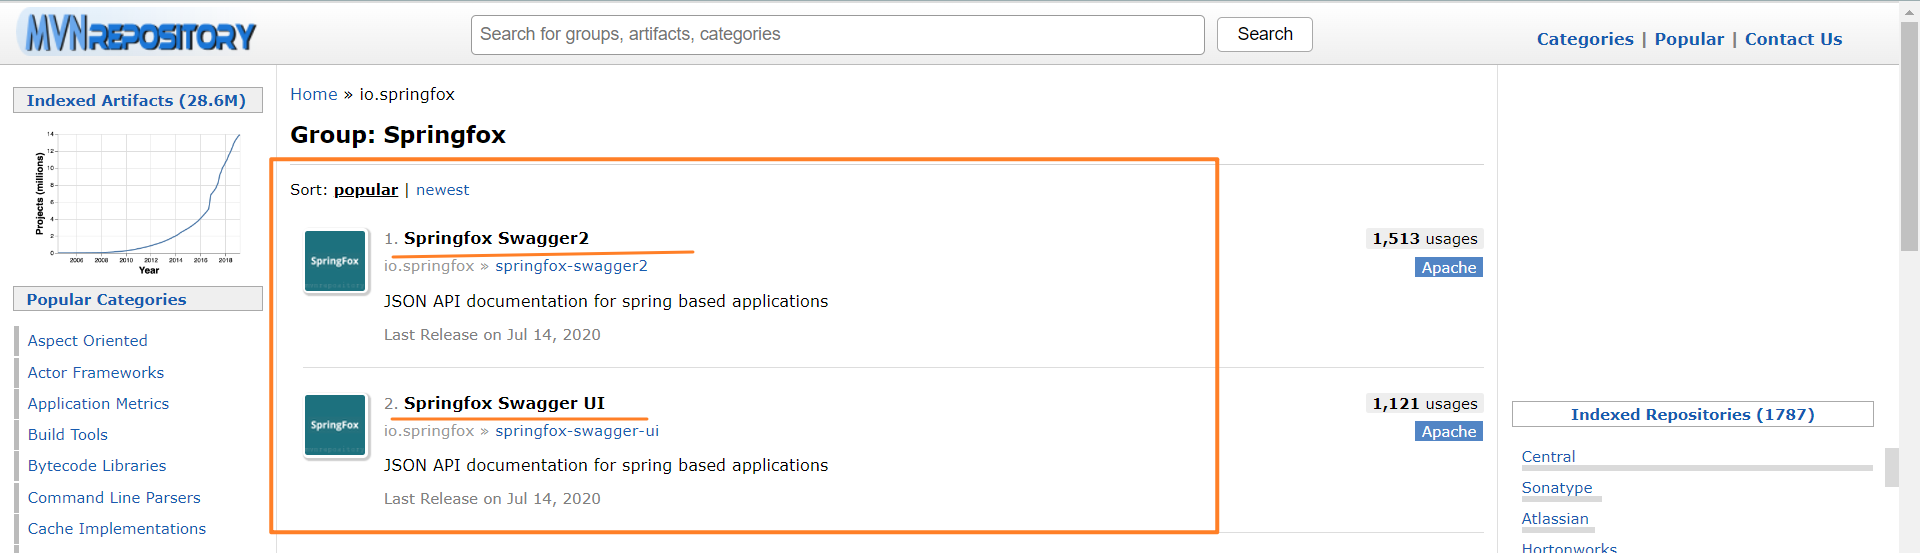Click the io.springfox group text under Swagger2
Image resolution: width=1920 pixels, height=553 pixels.
pyautogui.click(x=429, y=266)
